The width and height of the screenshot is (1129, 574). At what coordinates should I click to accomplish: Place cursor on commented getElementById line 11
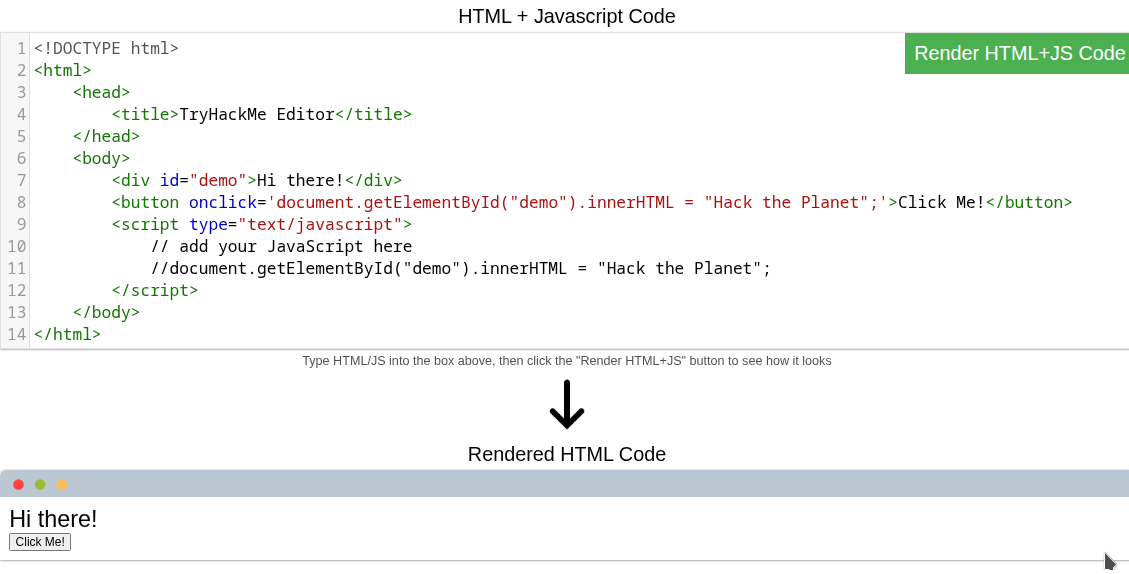(460, 268)
